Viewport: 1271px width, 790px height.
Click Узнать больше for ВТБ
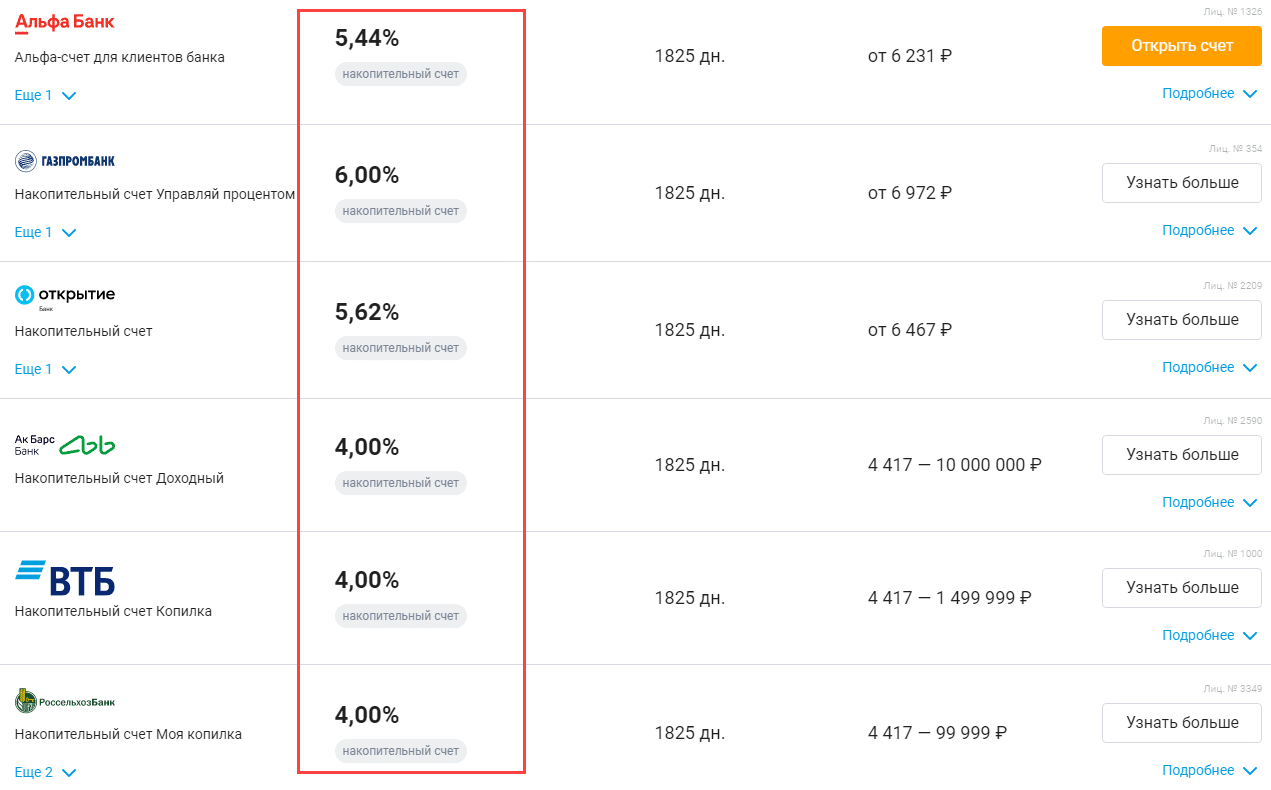pyautogui.click(x=1181, y=588)
